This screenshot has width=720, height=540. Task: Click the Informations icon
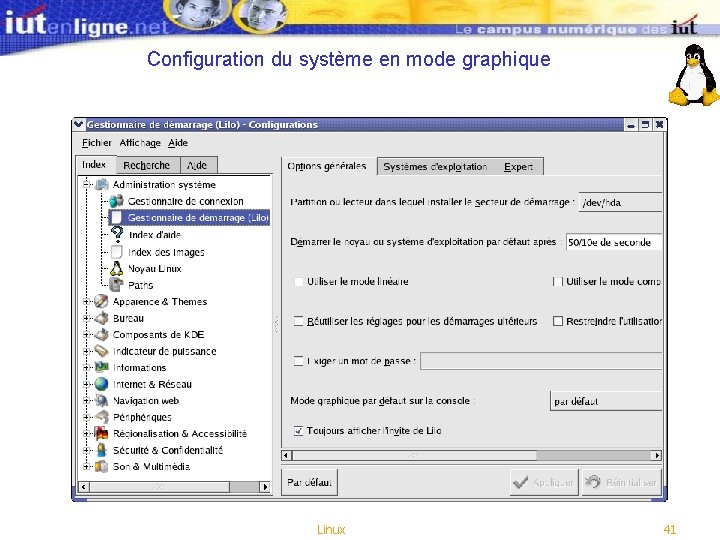pyautogui.click(x=101, y=367)
